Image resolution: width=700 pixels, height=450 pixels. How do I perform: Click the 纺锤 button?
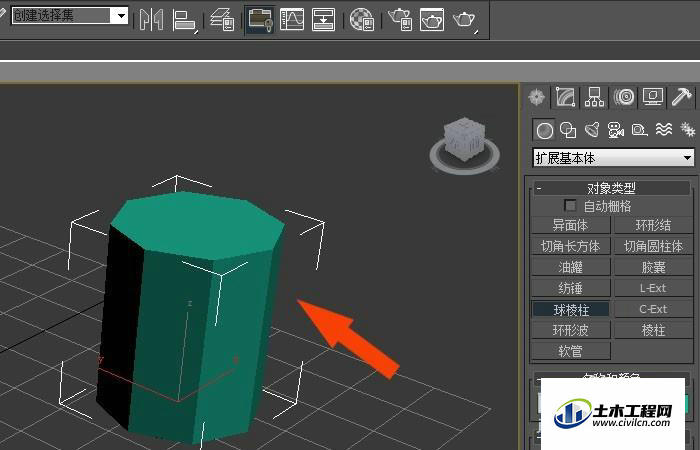571,288
